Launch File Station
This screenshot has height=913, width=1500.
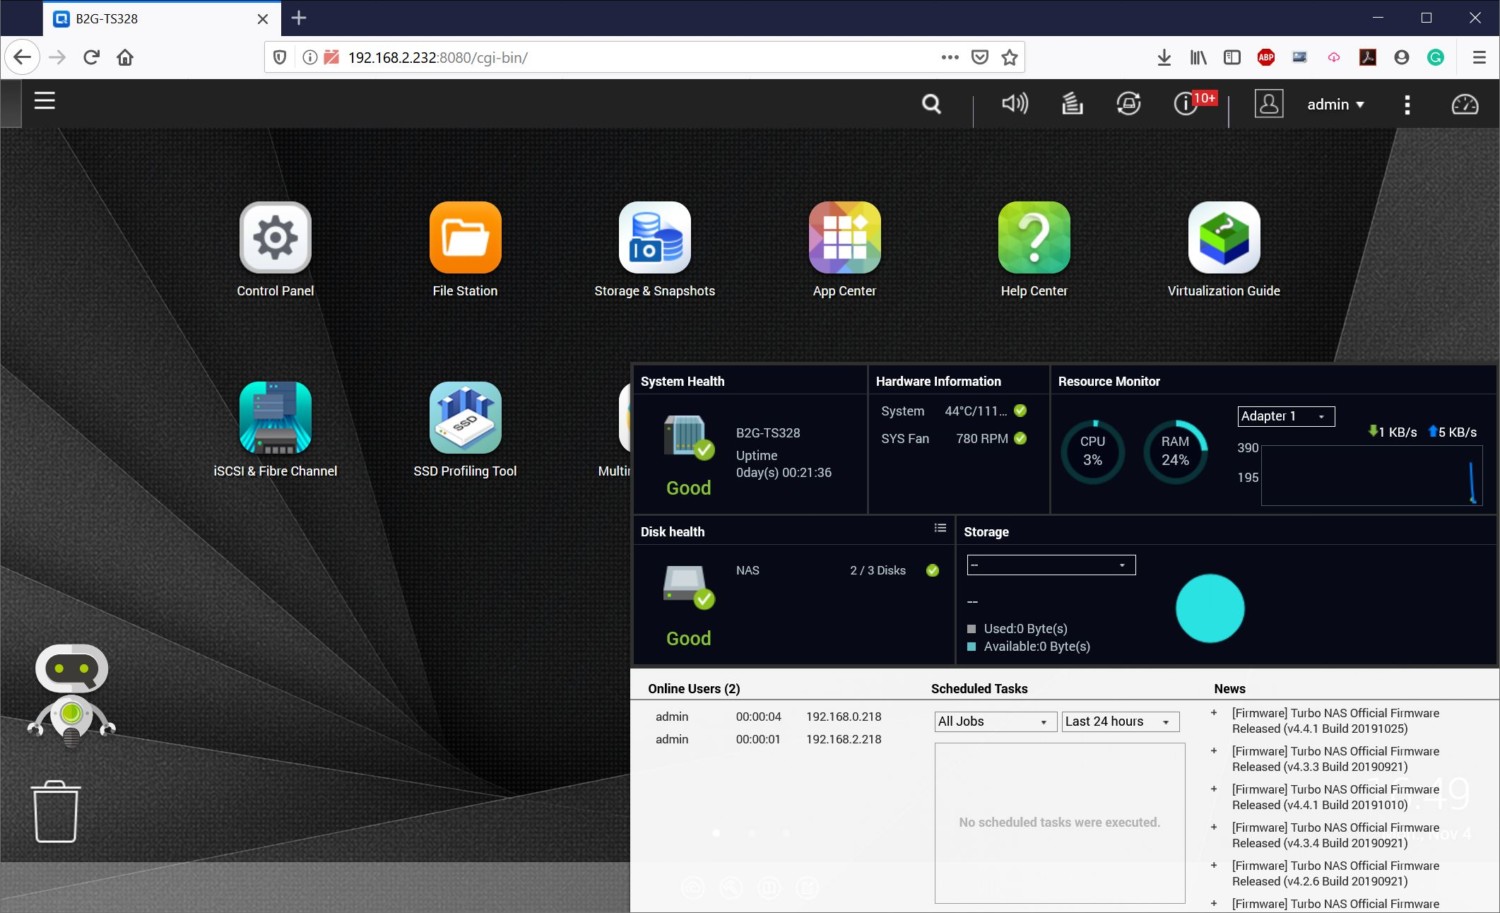coord(465,238)
